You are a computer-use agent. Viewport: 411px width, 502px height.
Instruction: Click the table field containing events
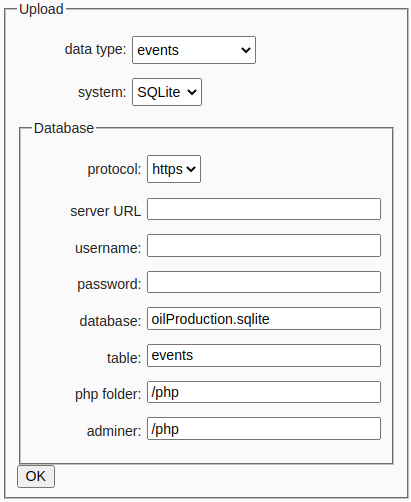pos(264,355)
